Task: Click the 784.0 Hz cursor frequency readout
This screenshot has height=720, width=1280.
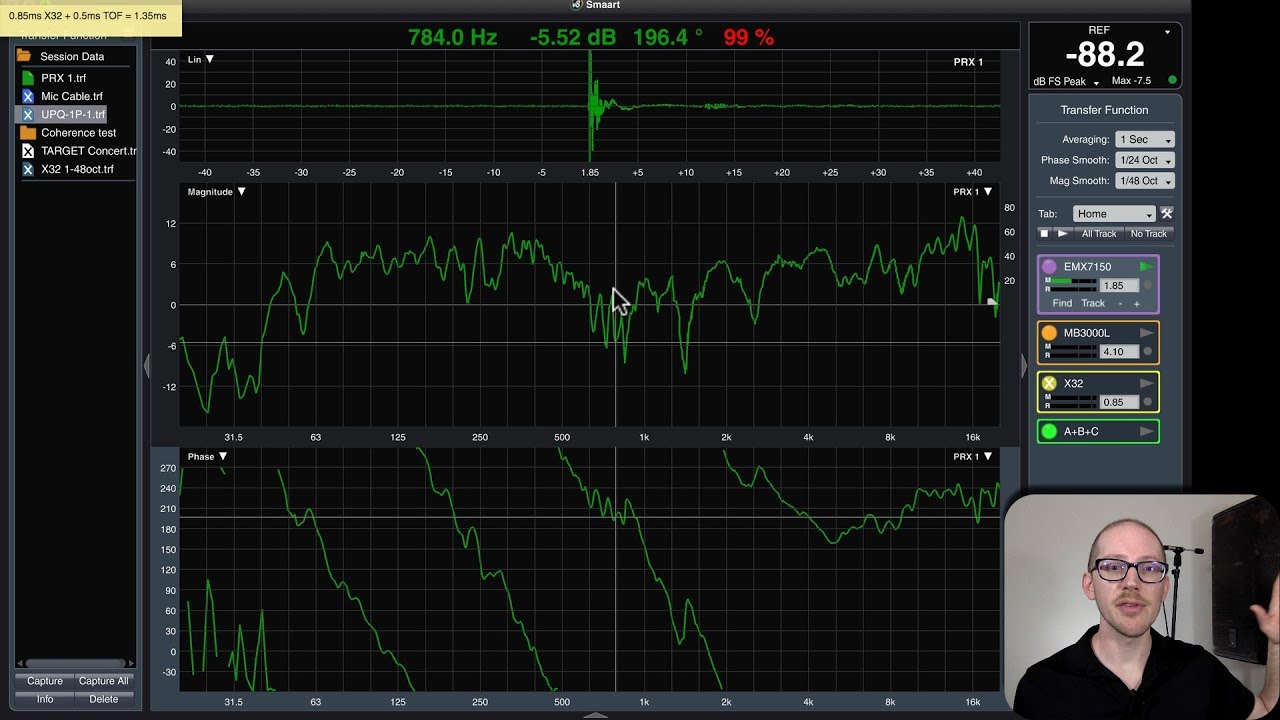Action: pos(452,37)
